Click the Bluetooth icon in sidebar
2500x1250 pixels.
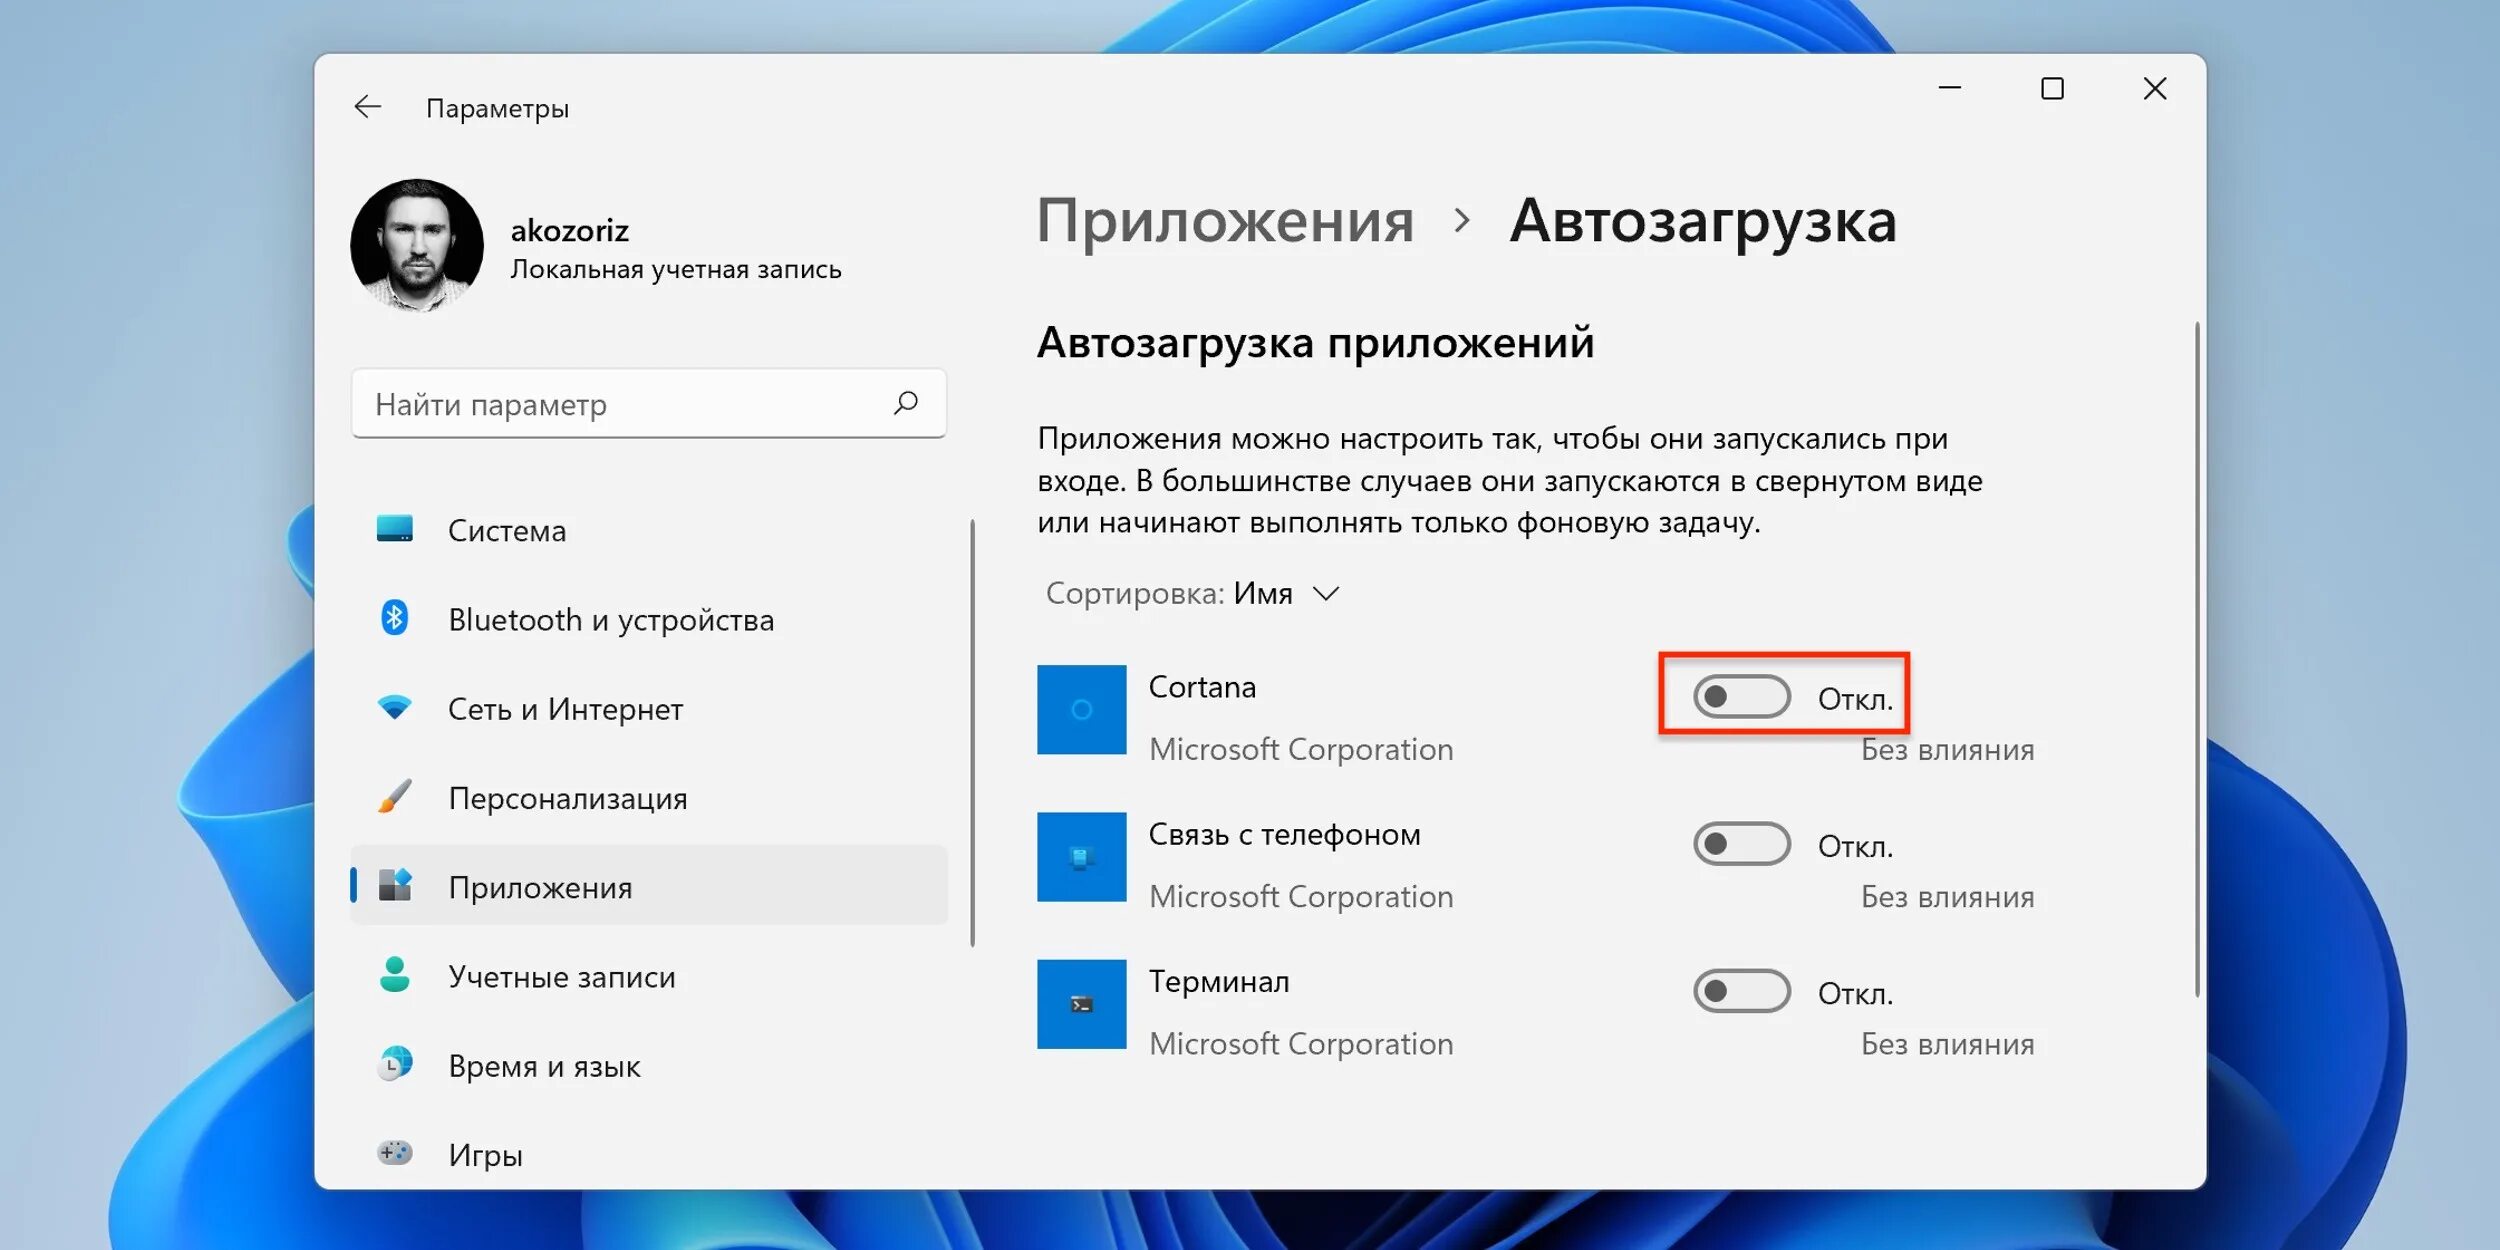(395, 618)
